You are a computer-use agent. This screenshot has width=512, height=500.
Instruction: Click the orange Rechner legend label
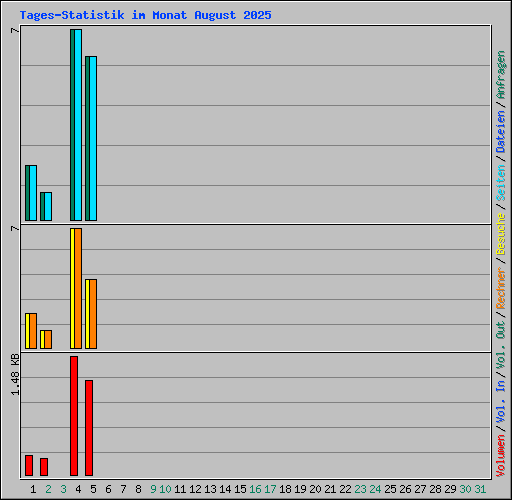pos(501,288)
